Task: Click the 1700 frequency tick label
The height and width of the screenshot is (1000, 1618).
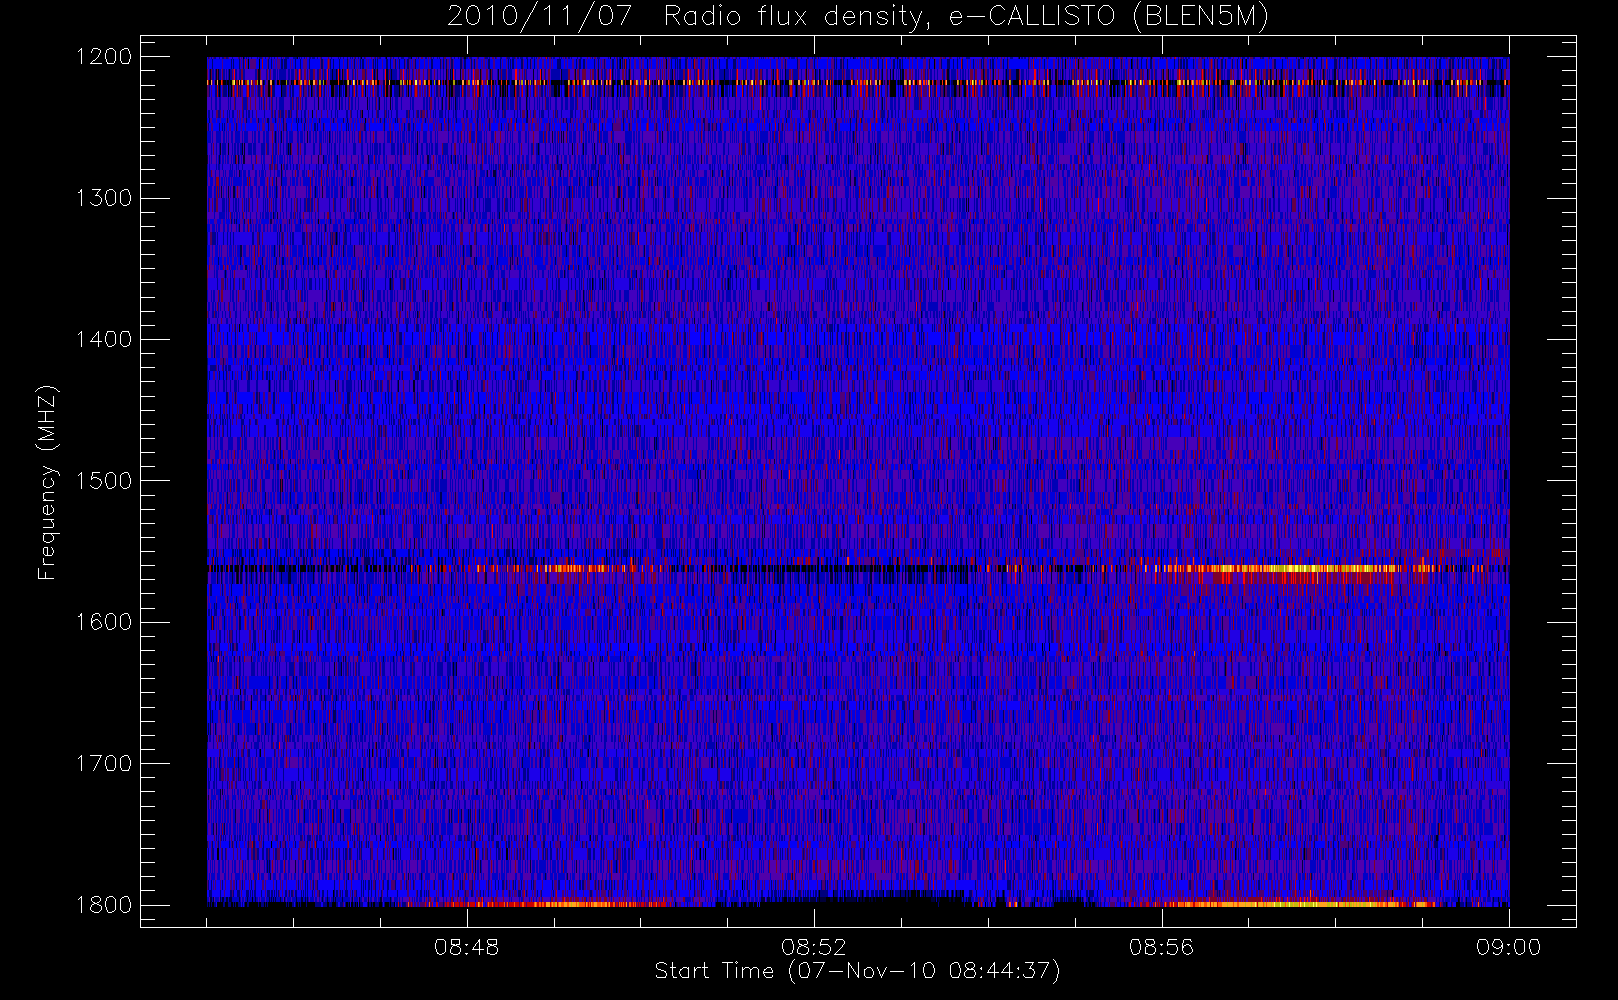Action: (x=104, y=764)
